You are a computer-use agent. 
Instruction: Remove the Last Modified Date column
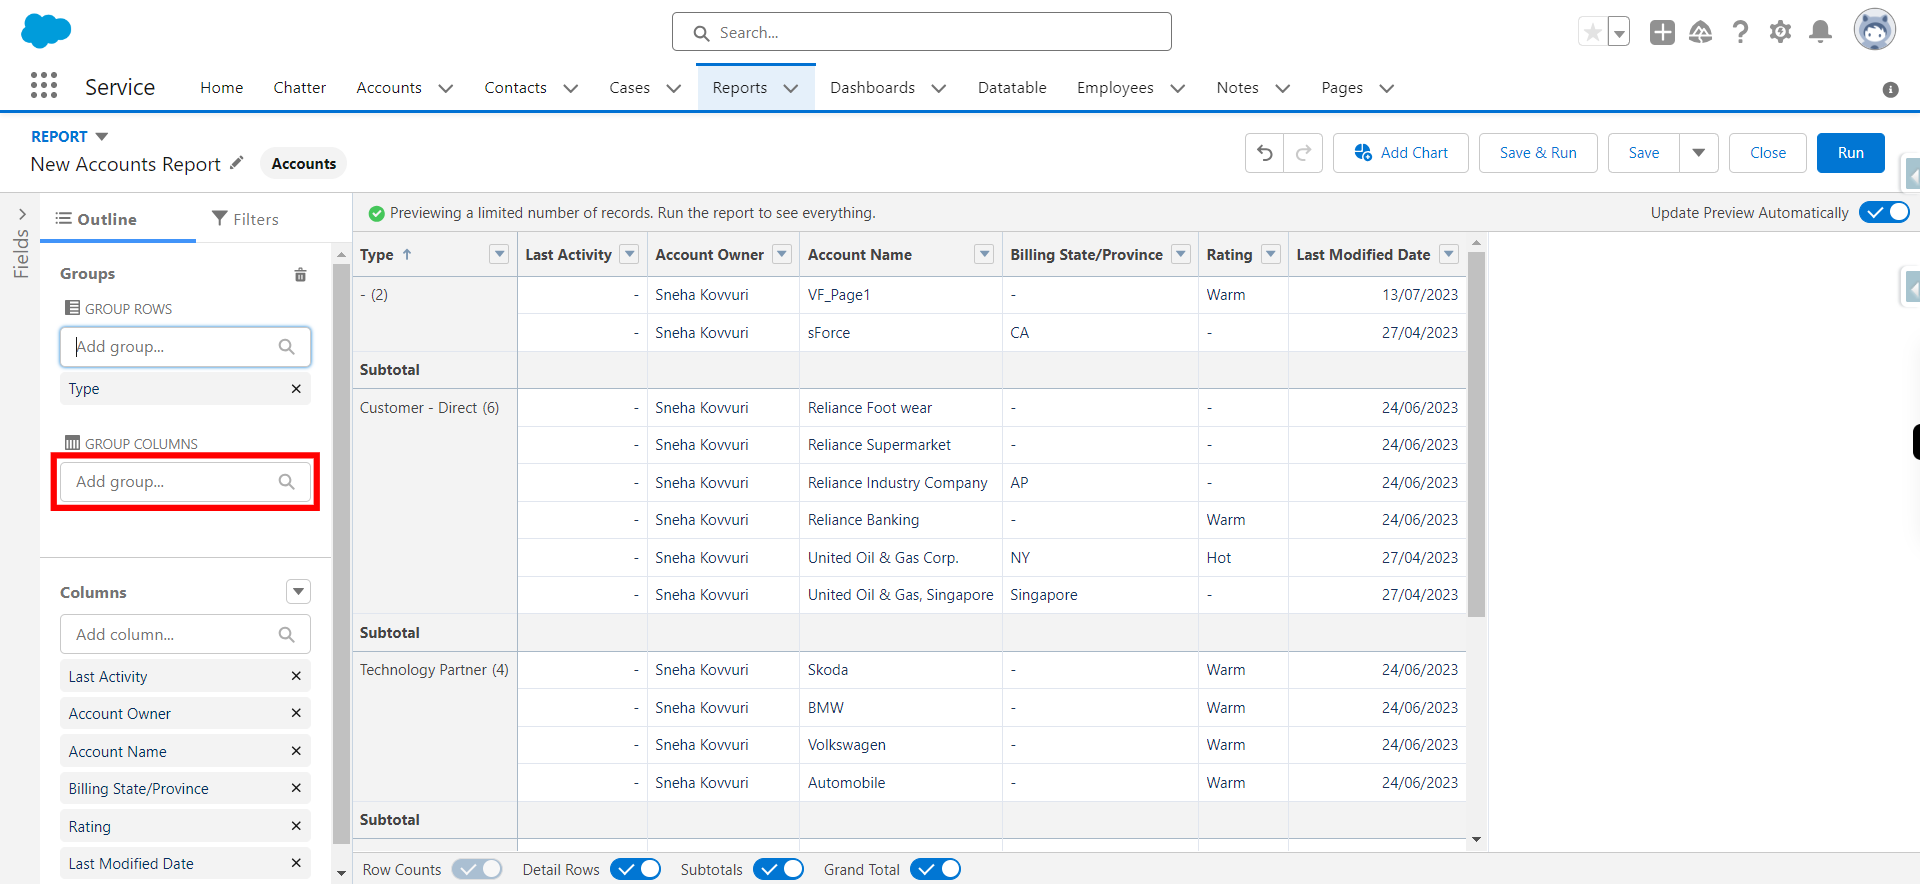click(296, 863)
